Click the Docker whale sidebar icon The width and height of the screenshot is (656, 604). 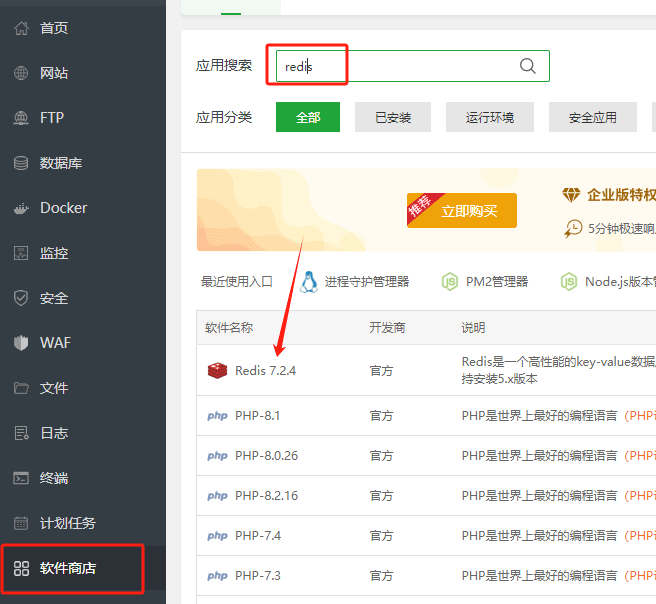click(21, 208)
